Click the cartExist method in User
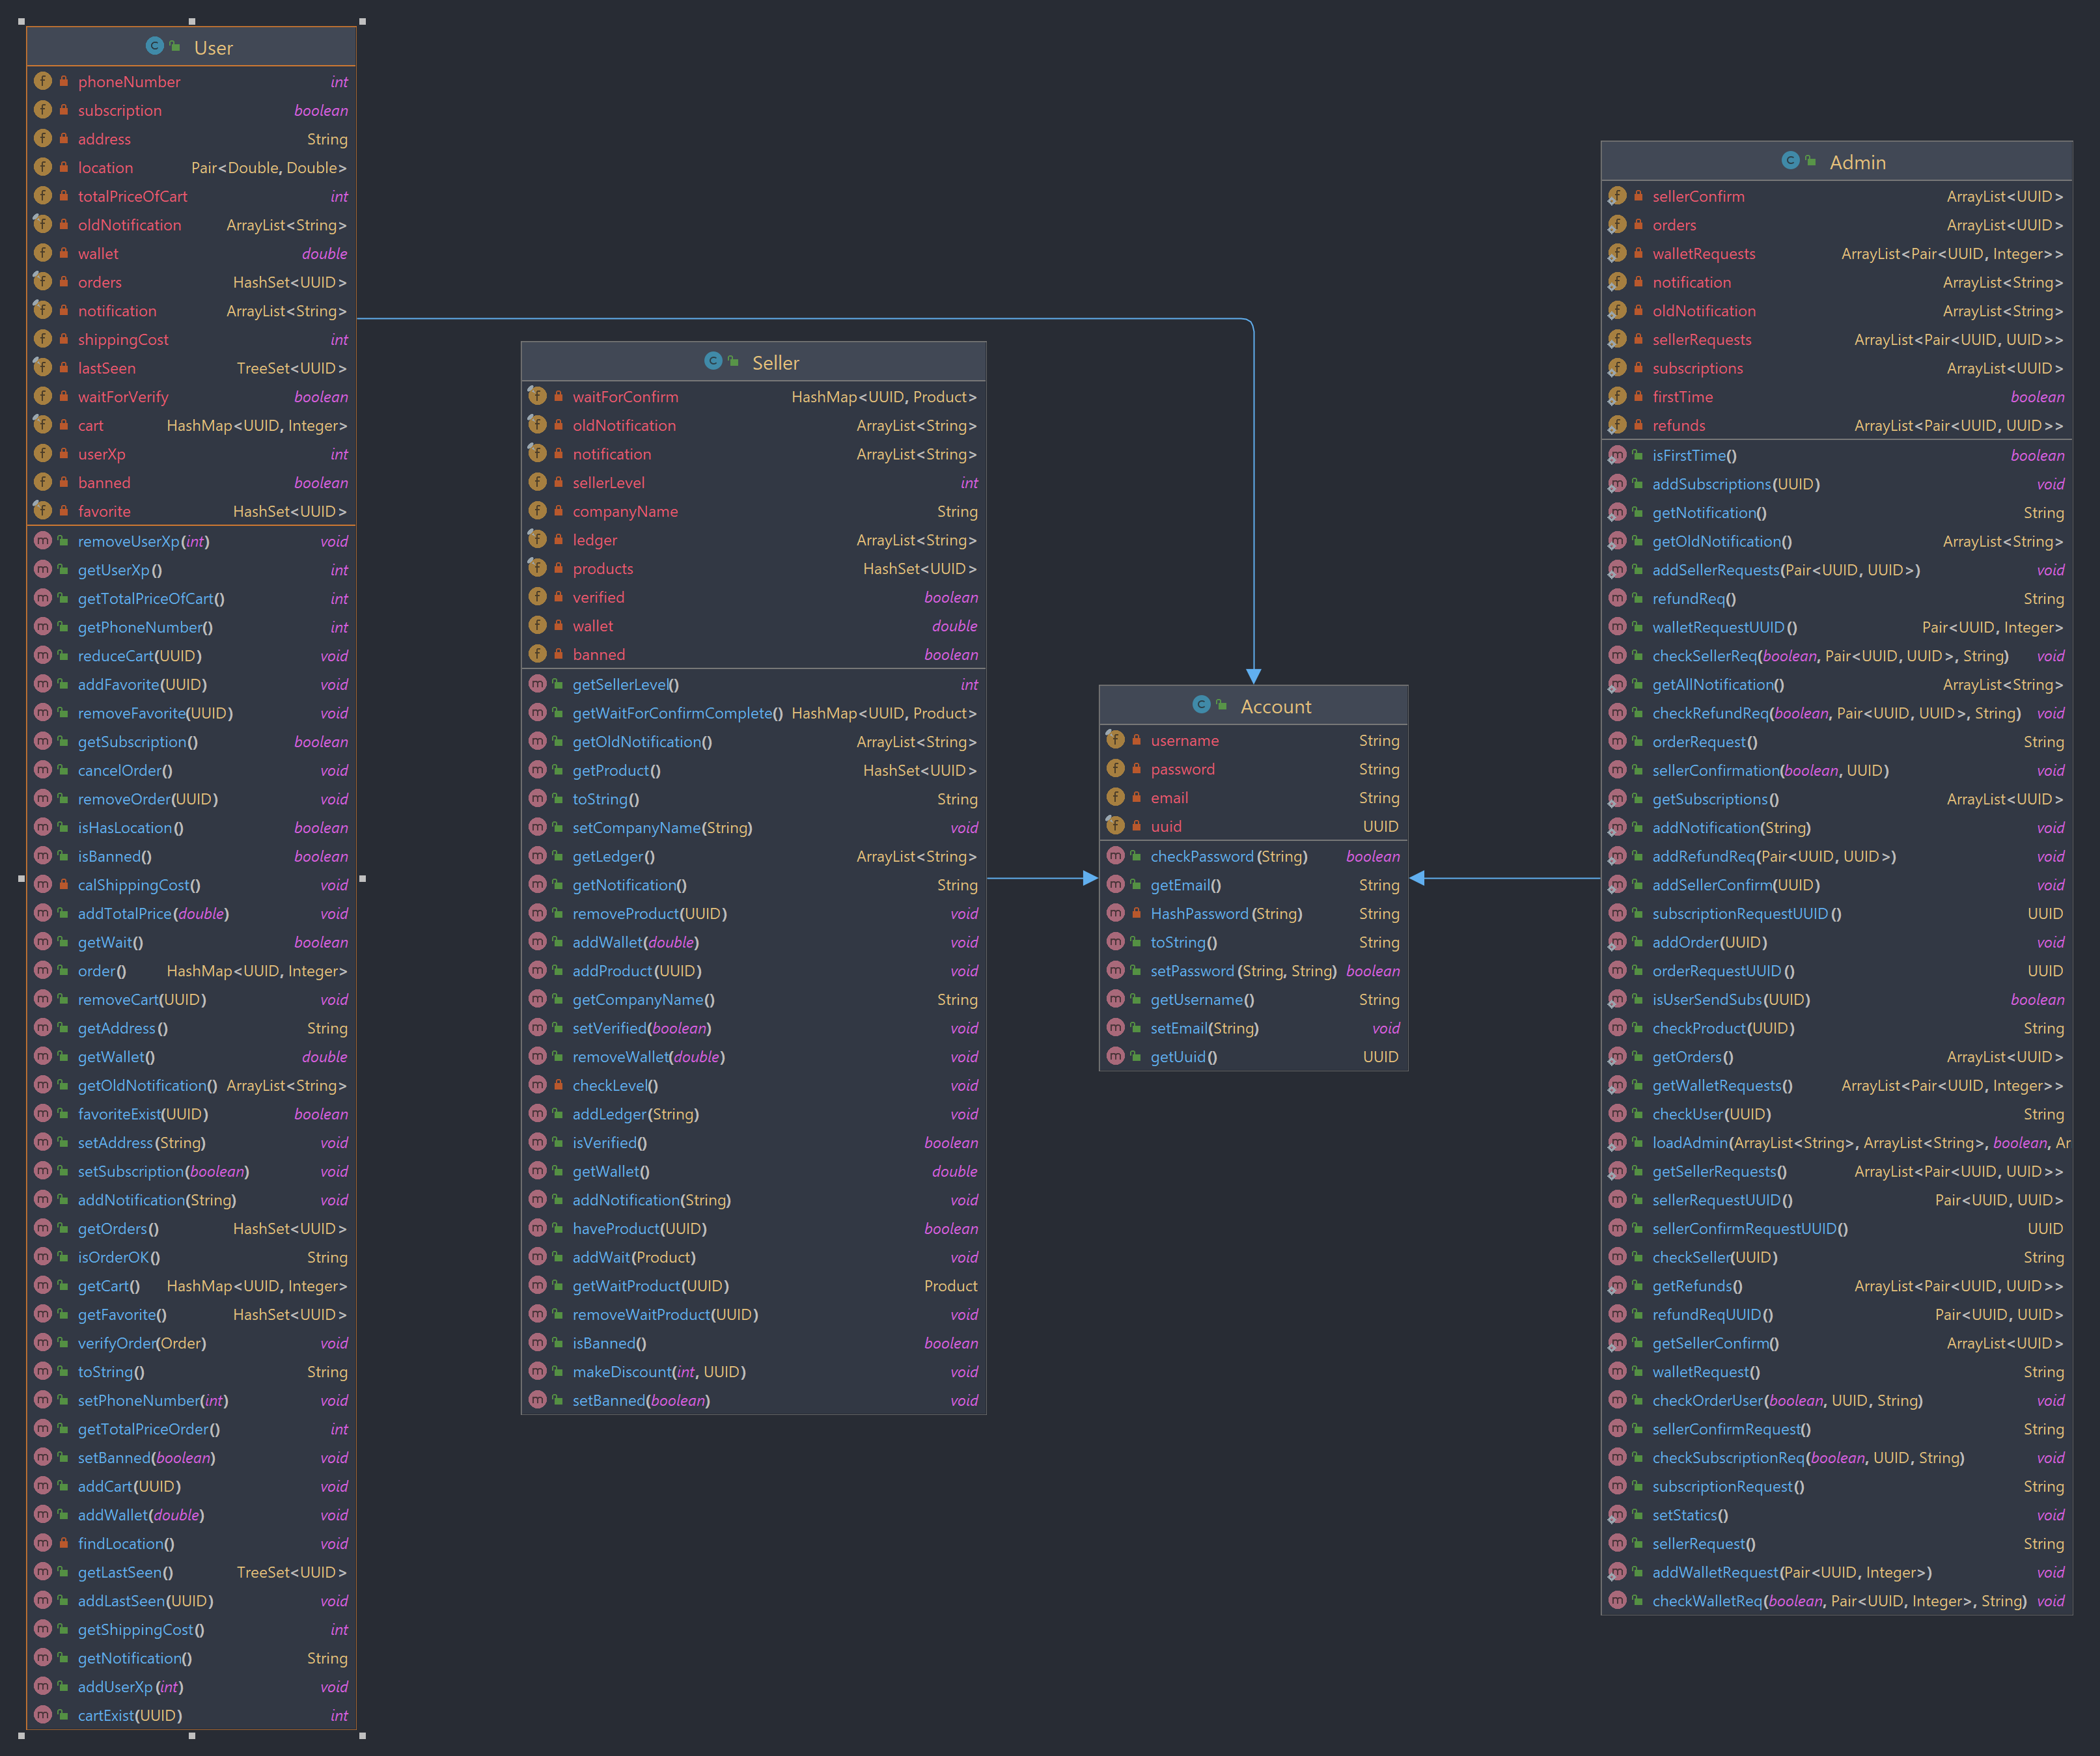The height and width of the screenshot is (1756, 2100). [130, 1715]
